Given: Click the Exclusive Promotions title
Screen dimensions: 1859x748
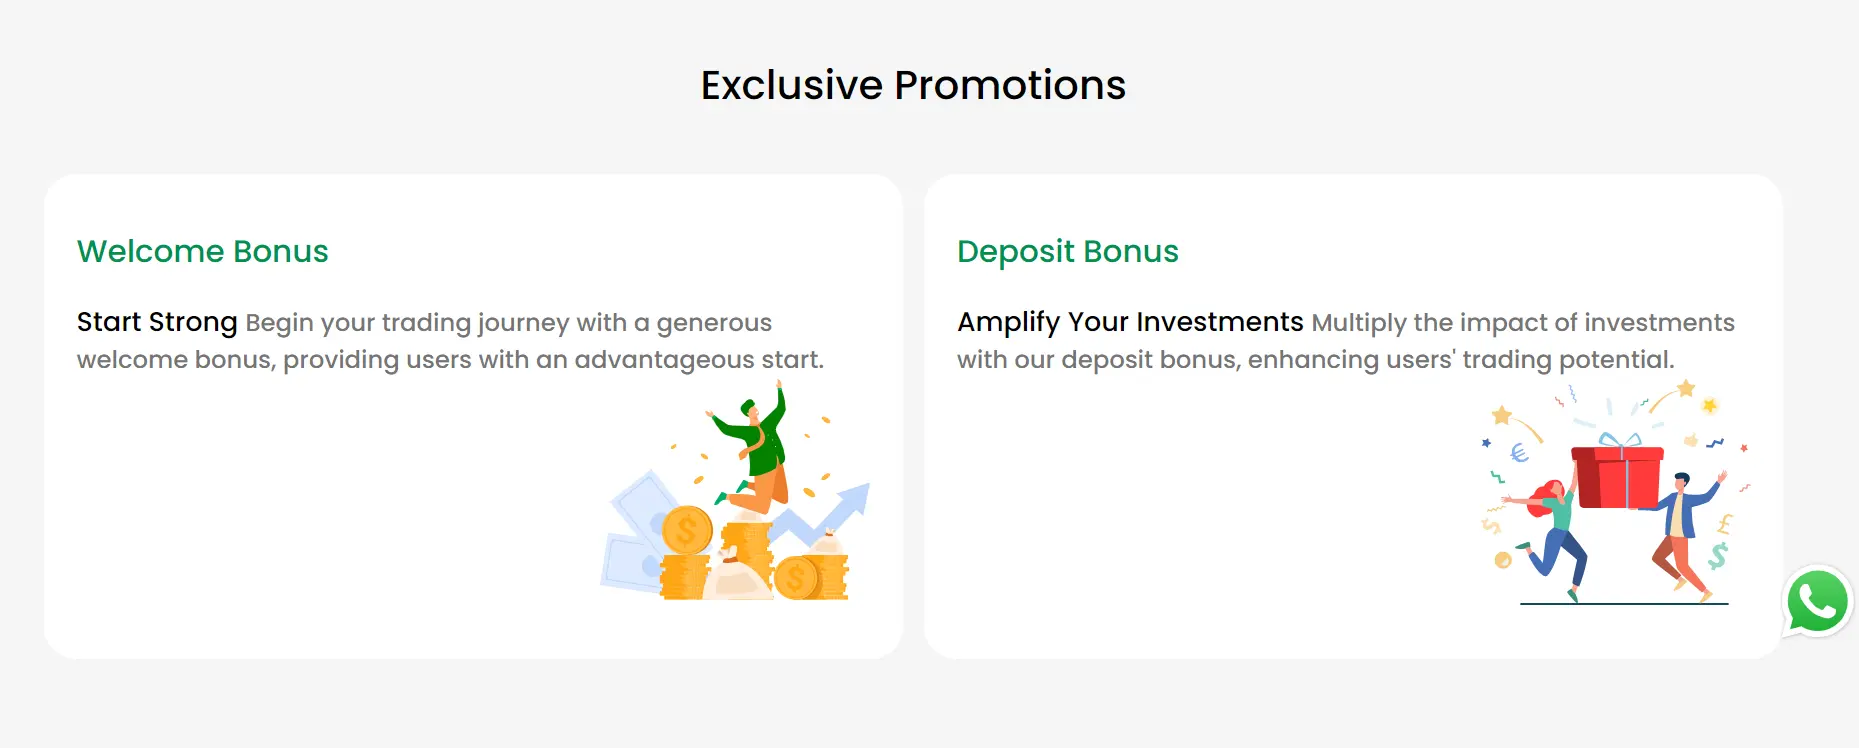Looking at the screenshot, I should [x=913, y=85].
